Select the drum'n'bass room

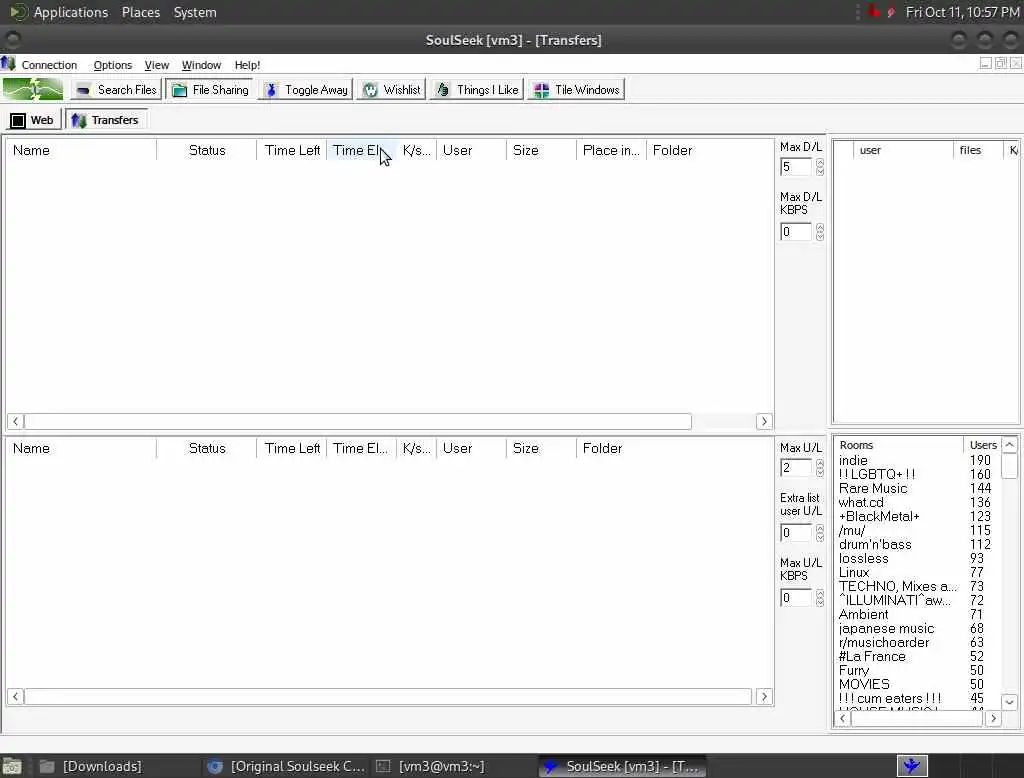pos(874,544)
